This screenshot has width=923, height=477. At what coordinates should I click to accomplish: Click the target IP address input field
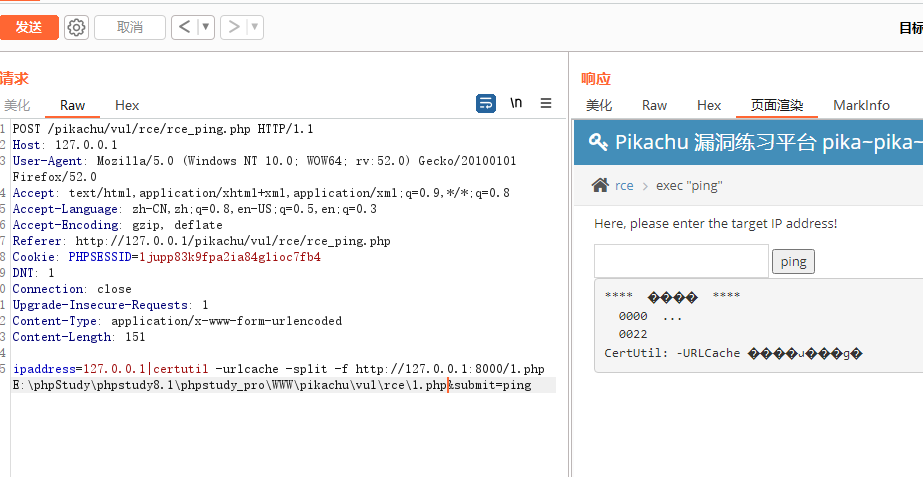pos(681,261)
